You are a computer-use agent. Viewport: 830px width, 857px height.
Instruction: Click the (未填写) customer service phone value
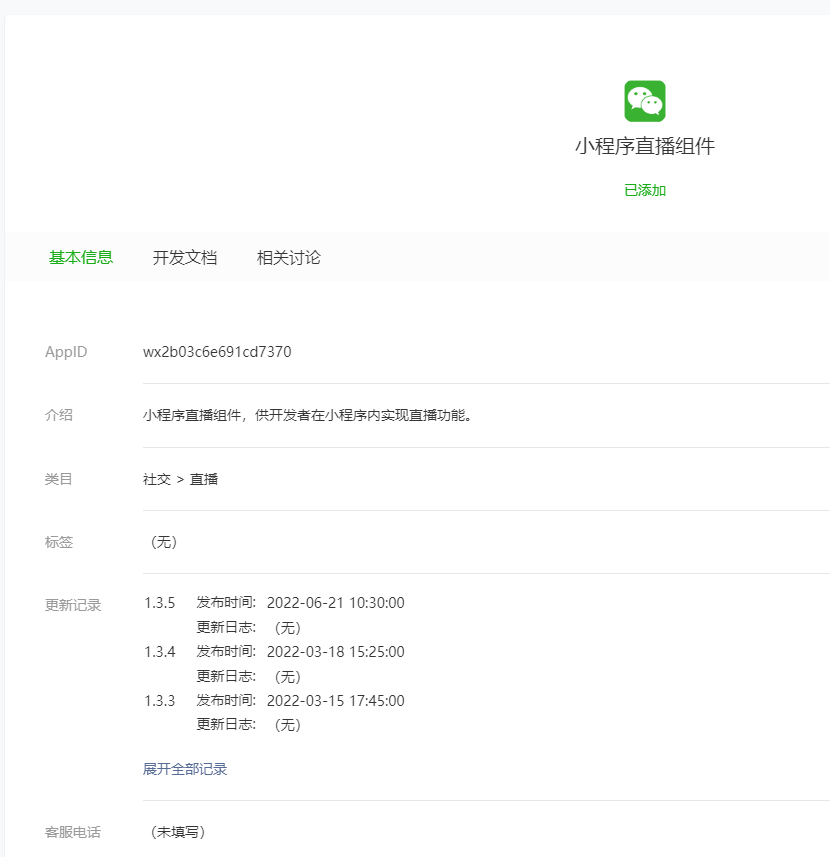click(x=178, y=832)
